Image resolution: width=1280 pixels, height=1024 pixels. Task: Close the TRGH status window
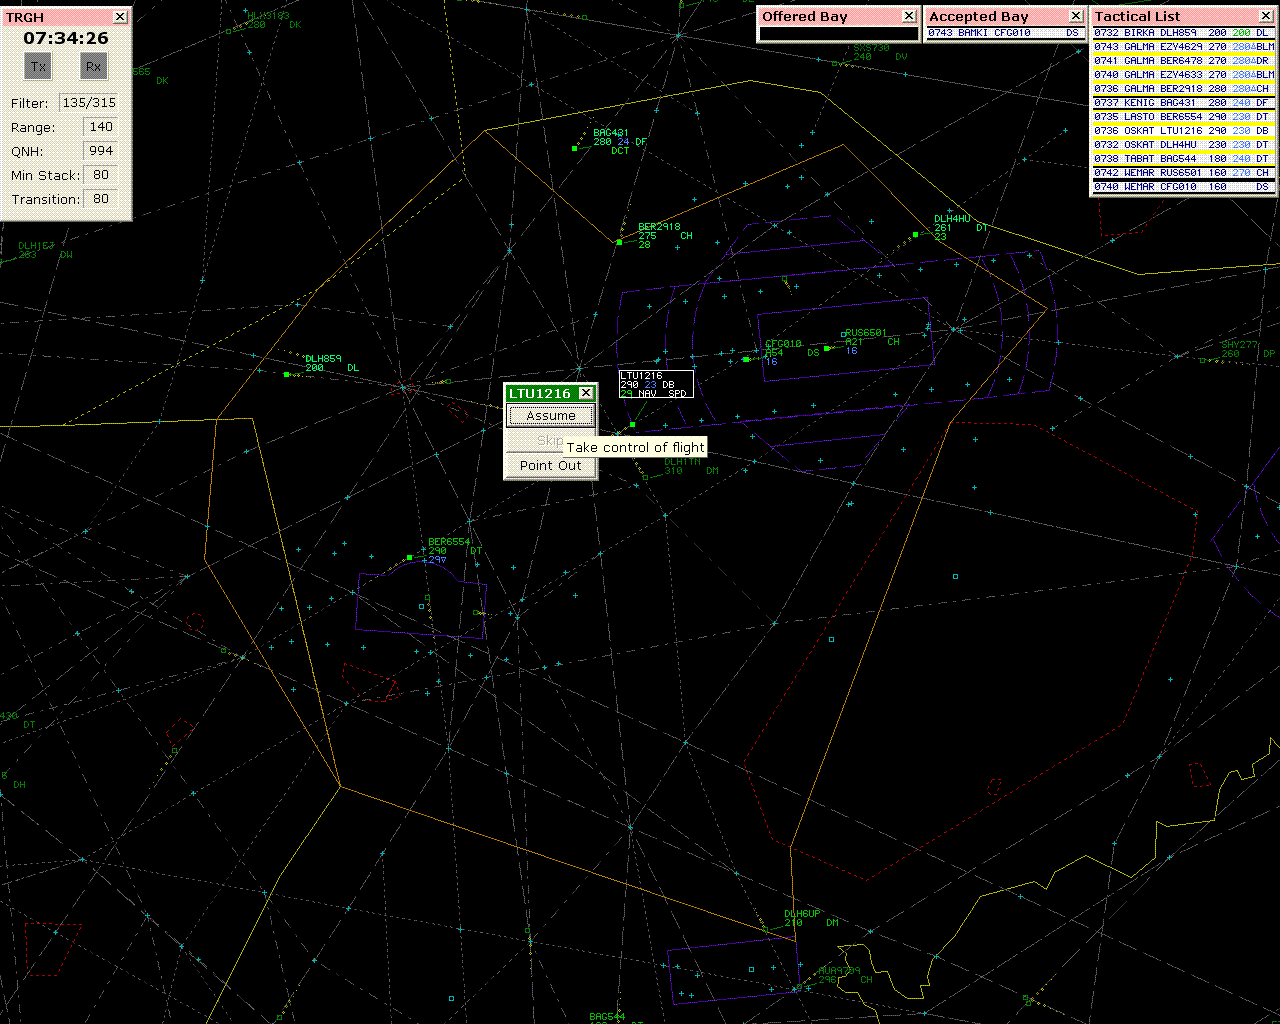tap(120, 17)
